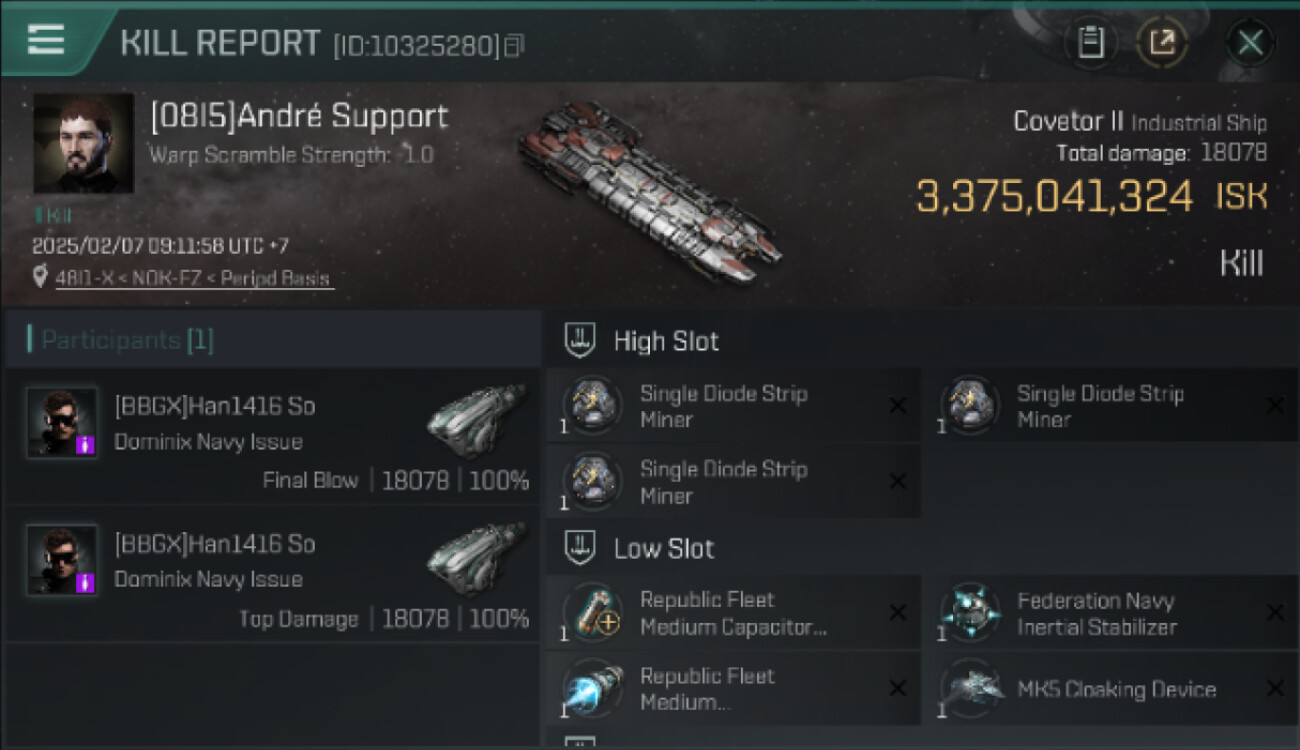Click the Republic Fleet Medium Capacitor module icon
Image resolution: width=1300 pixels, height=750 pixels.
click(593, 613)
